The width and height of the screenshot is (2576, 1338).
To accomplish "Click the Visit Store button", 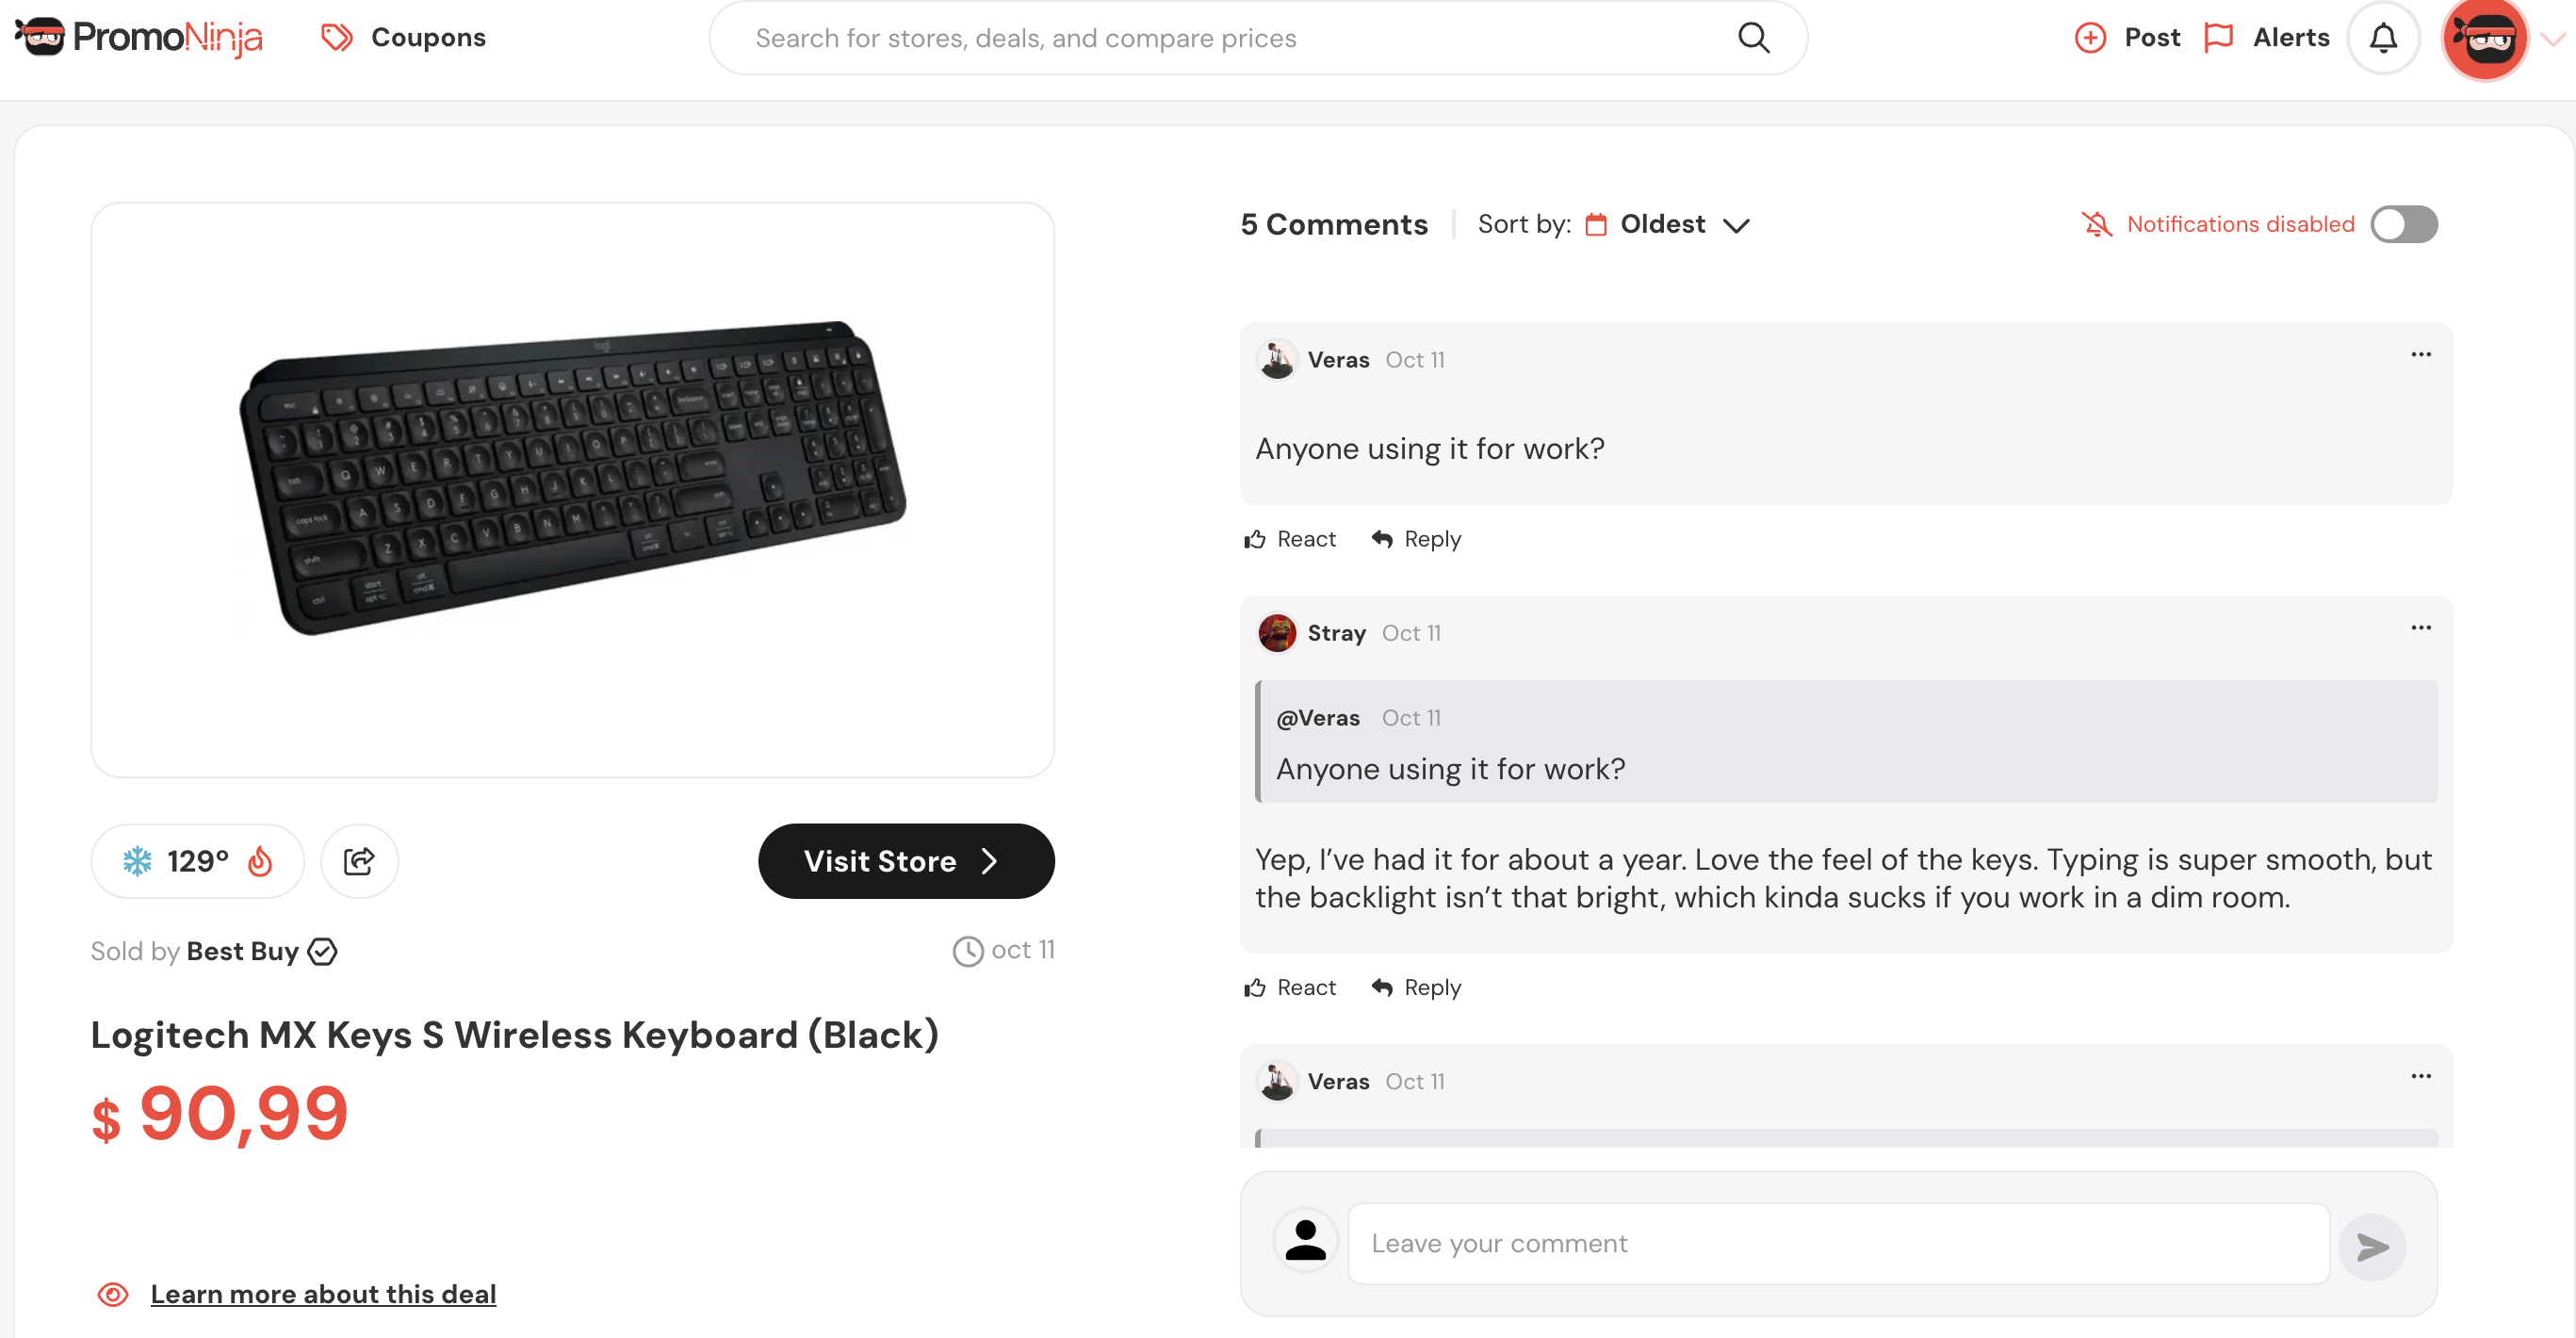I will click(x=906, y=861).
